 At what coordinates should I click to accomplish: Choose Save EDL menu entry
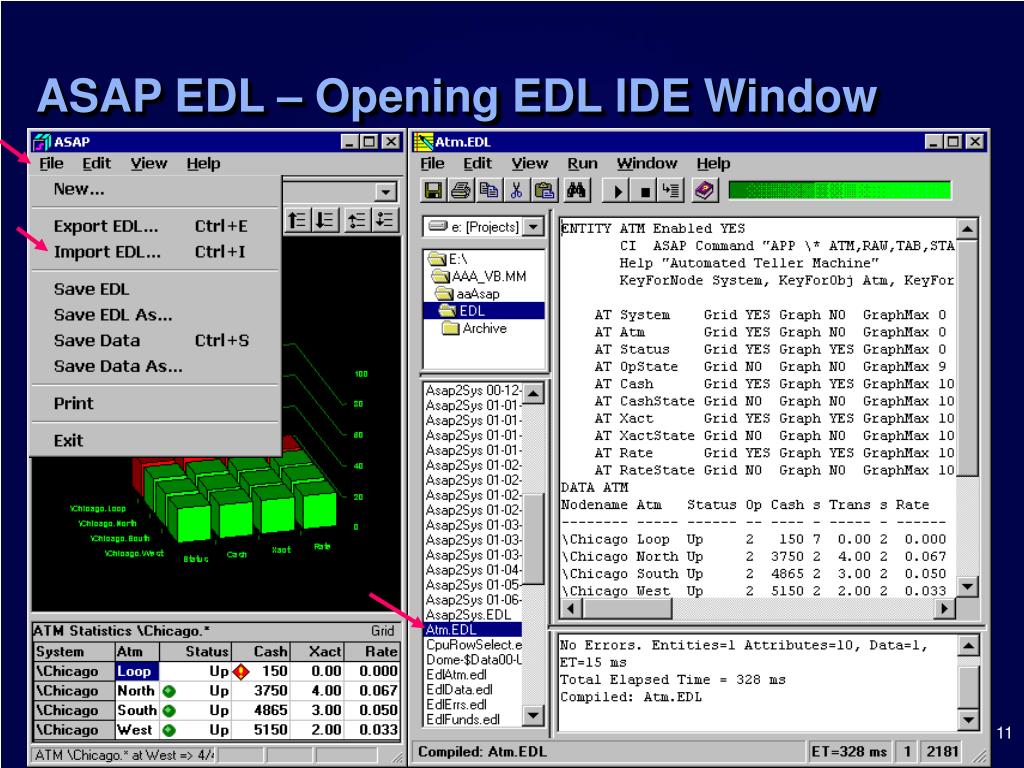tap(155, 289)
